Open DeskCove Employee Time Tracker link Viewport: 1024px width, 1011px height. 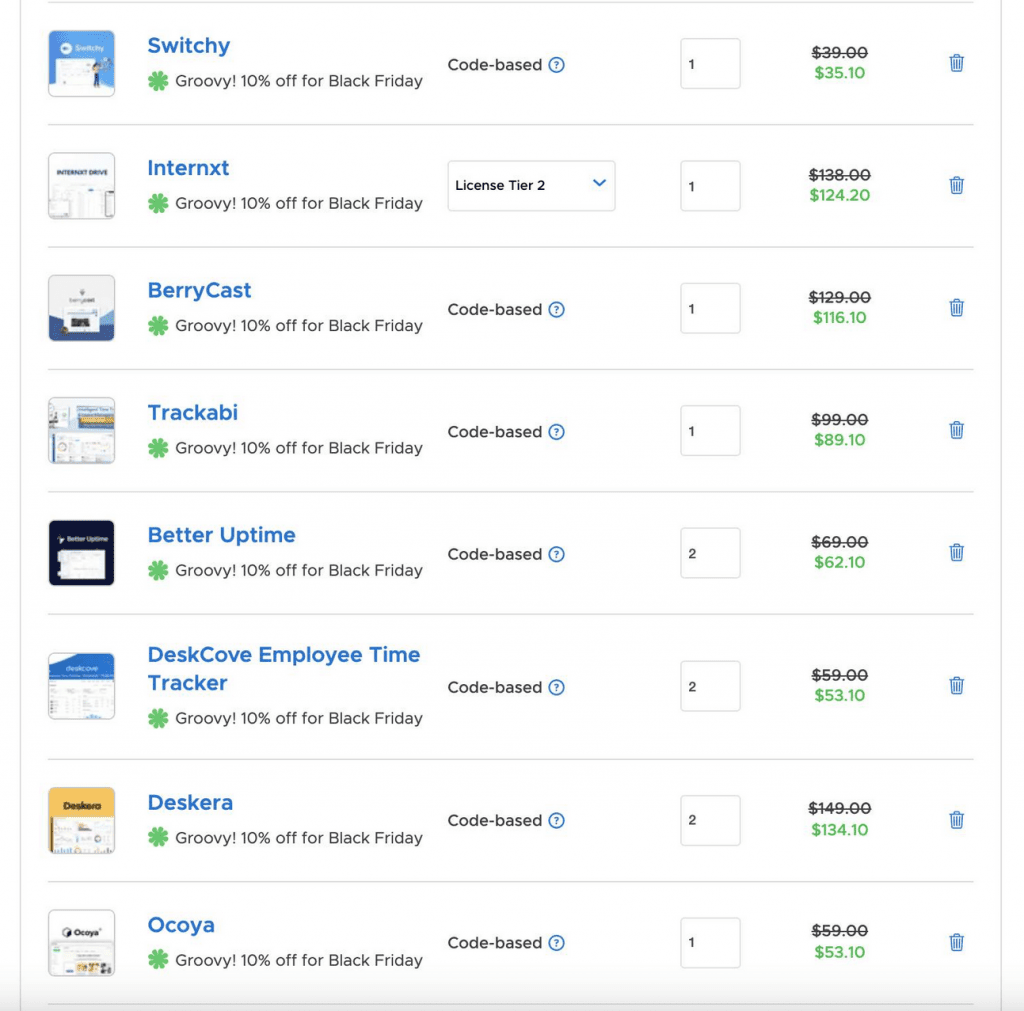283,669
